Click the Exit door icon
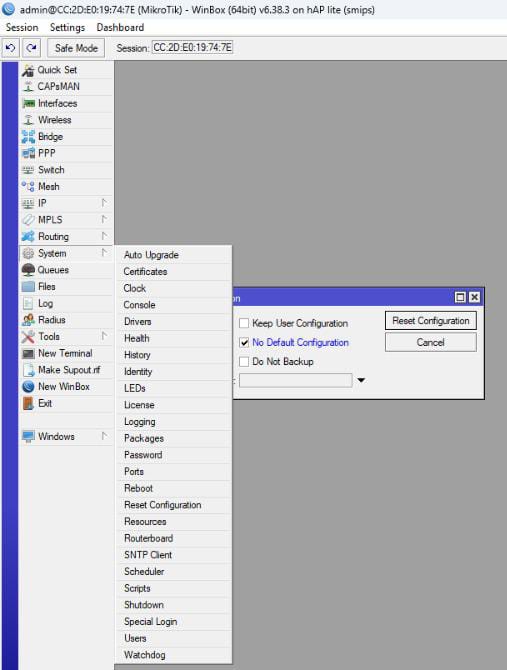 point(28,403)
